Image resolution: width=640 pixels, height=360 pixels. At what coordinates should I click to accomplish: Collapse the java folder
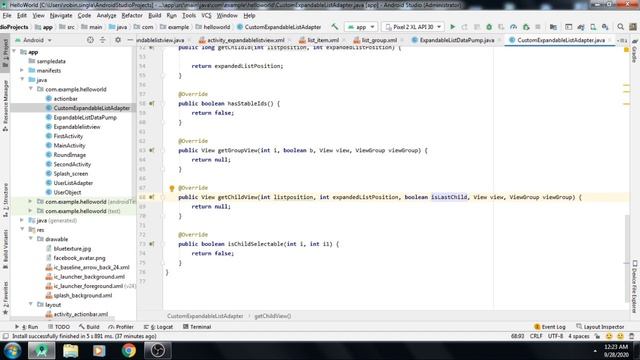pos(22,80)
